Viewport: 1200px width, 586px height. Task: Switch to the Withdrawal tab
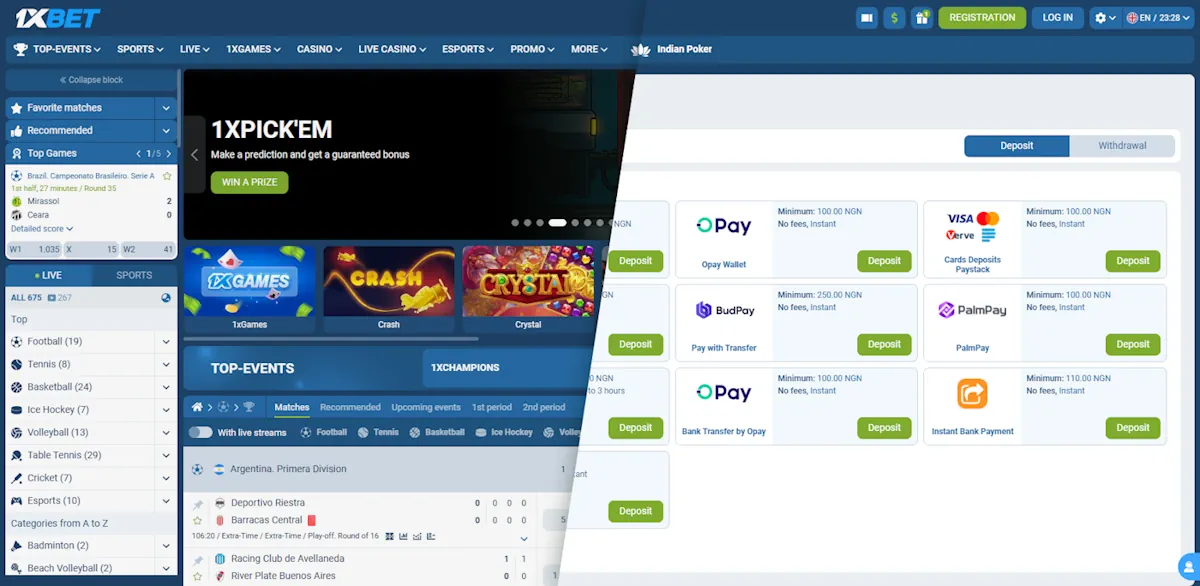tap(1122, 145)
